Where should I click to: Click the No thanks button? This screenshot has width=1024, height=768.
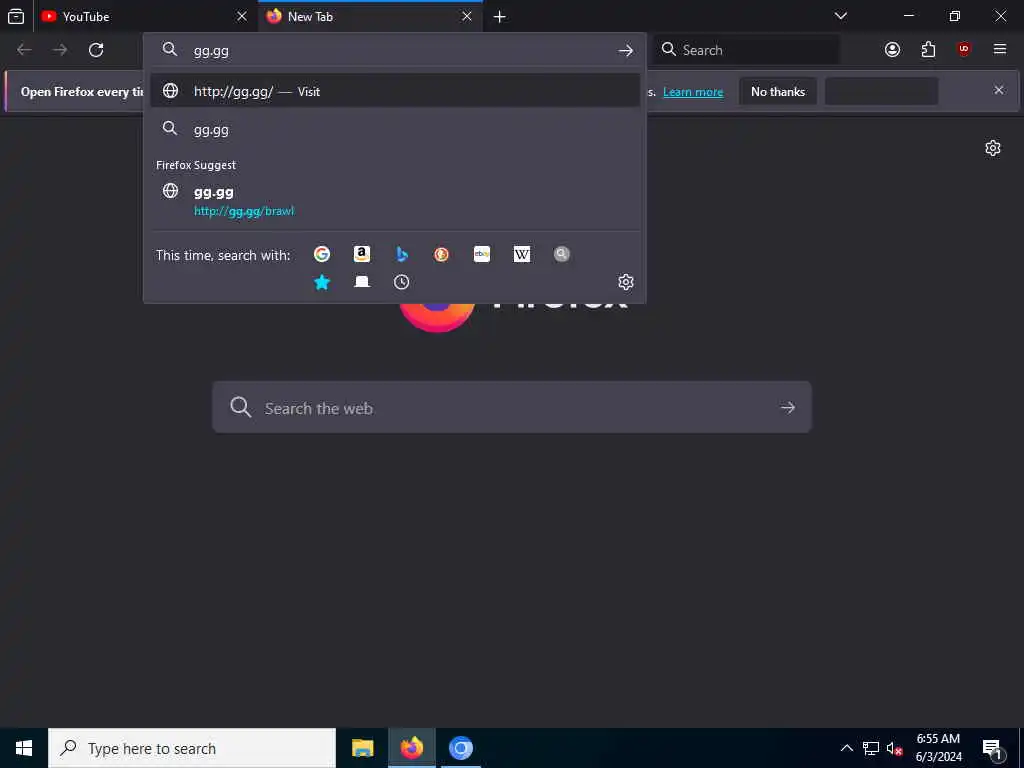pyautogui.click(x=778, y=91)
